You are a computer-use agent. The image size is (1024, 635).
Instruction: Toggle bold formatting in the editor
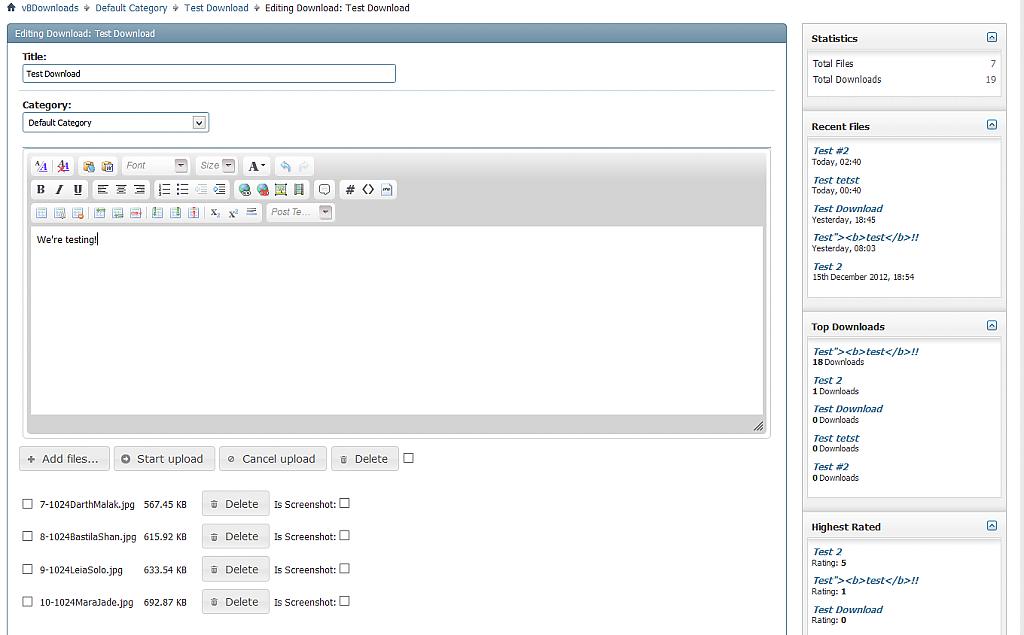(41, 189)
